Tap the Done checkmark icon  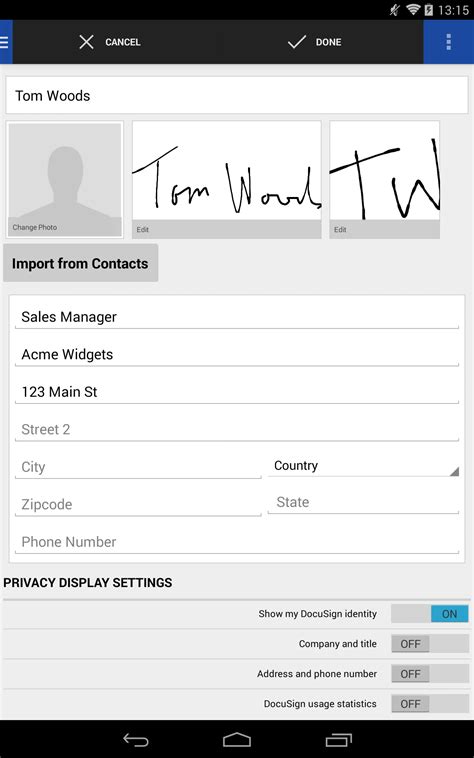[297, 42]
